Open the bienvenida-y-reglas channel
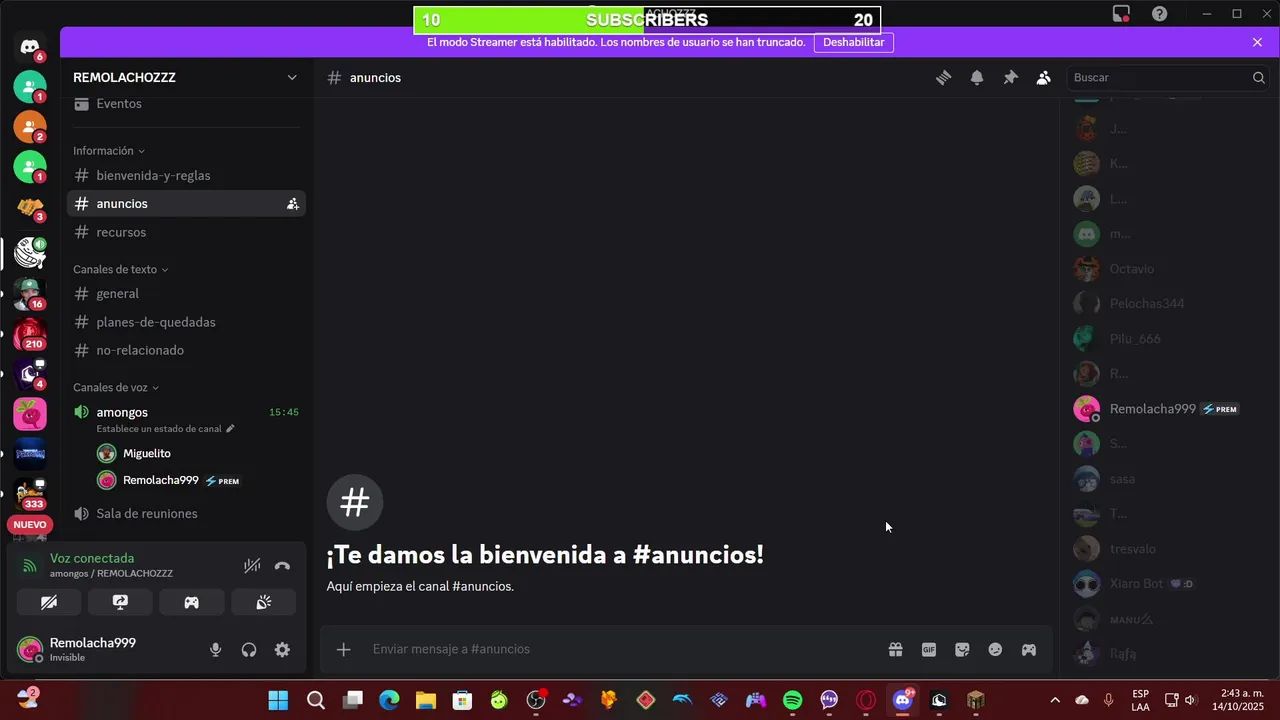This screenshot has height=720, width=1280. coord(186,176)
